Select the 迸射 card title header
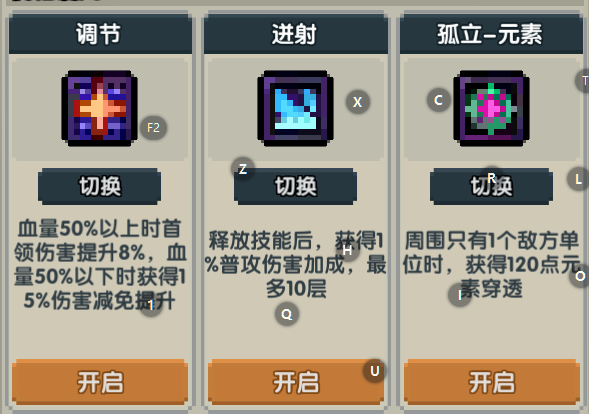This screenshot has height=414, width=589. [296, 34]
